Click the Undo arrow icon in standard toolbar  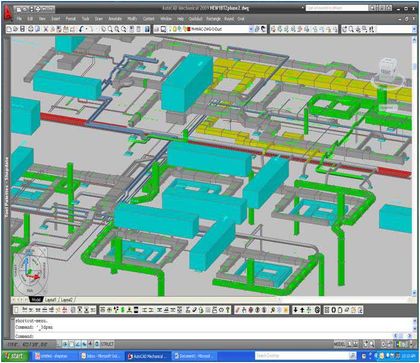(82, 29)
